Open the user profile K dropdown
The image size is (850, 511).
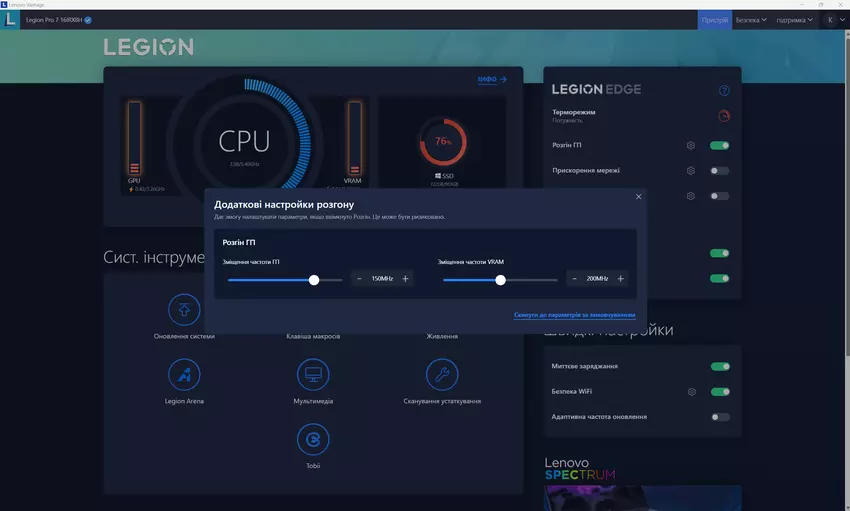point(832,20)
